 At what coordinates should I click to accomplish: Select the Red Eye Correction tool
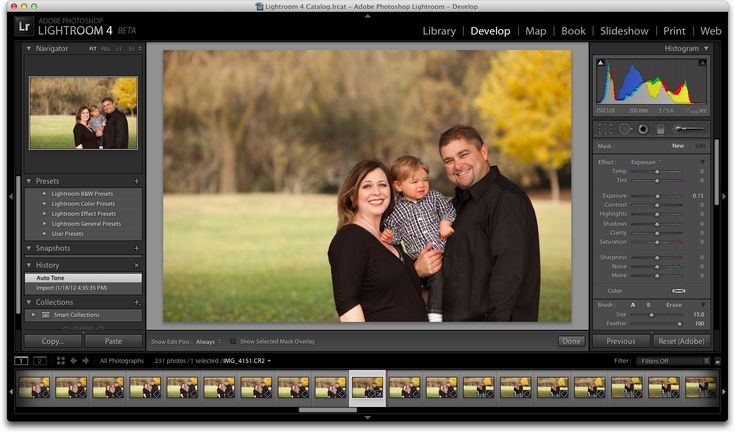643,129
